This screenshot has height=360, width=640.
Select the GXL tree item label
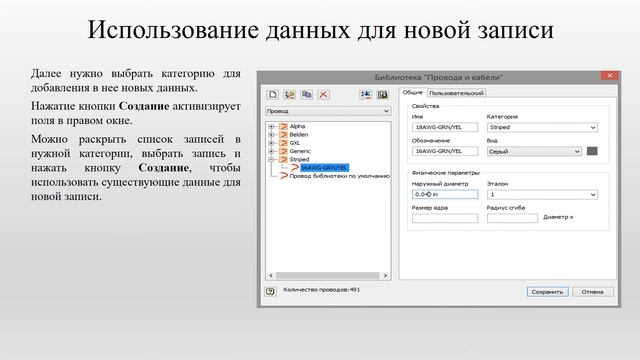(295, 143)
